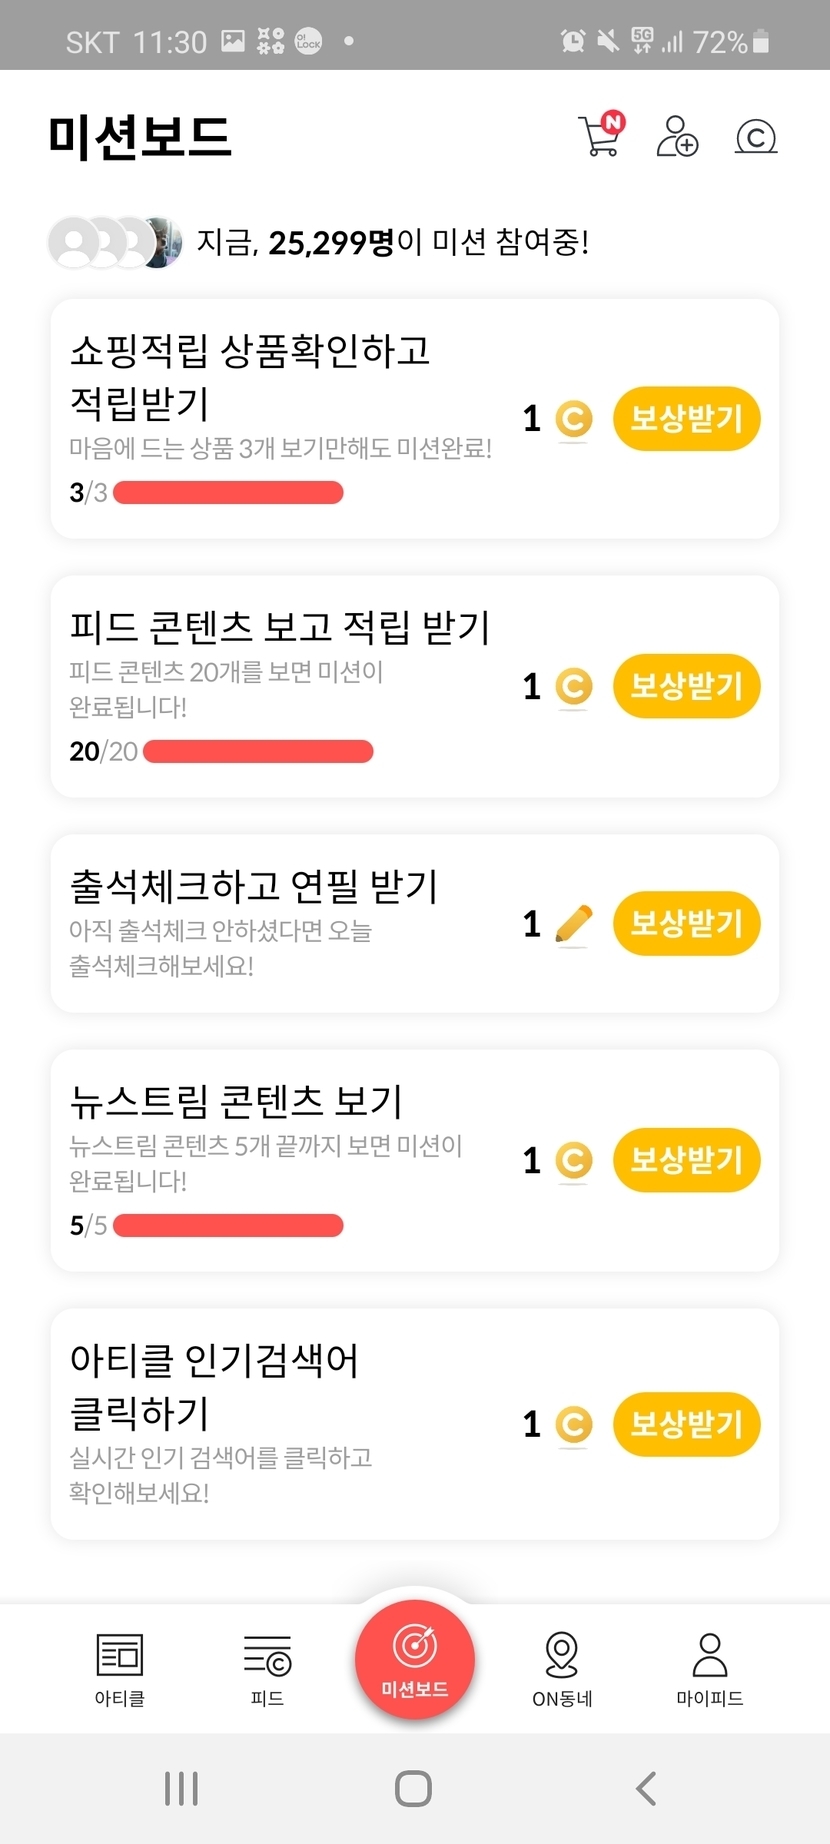830x1844 pixels.
Task: Tap the coin icon on 뉴스트림 mission
Action: (573, 1161)
